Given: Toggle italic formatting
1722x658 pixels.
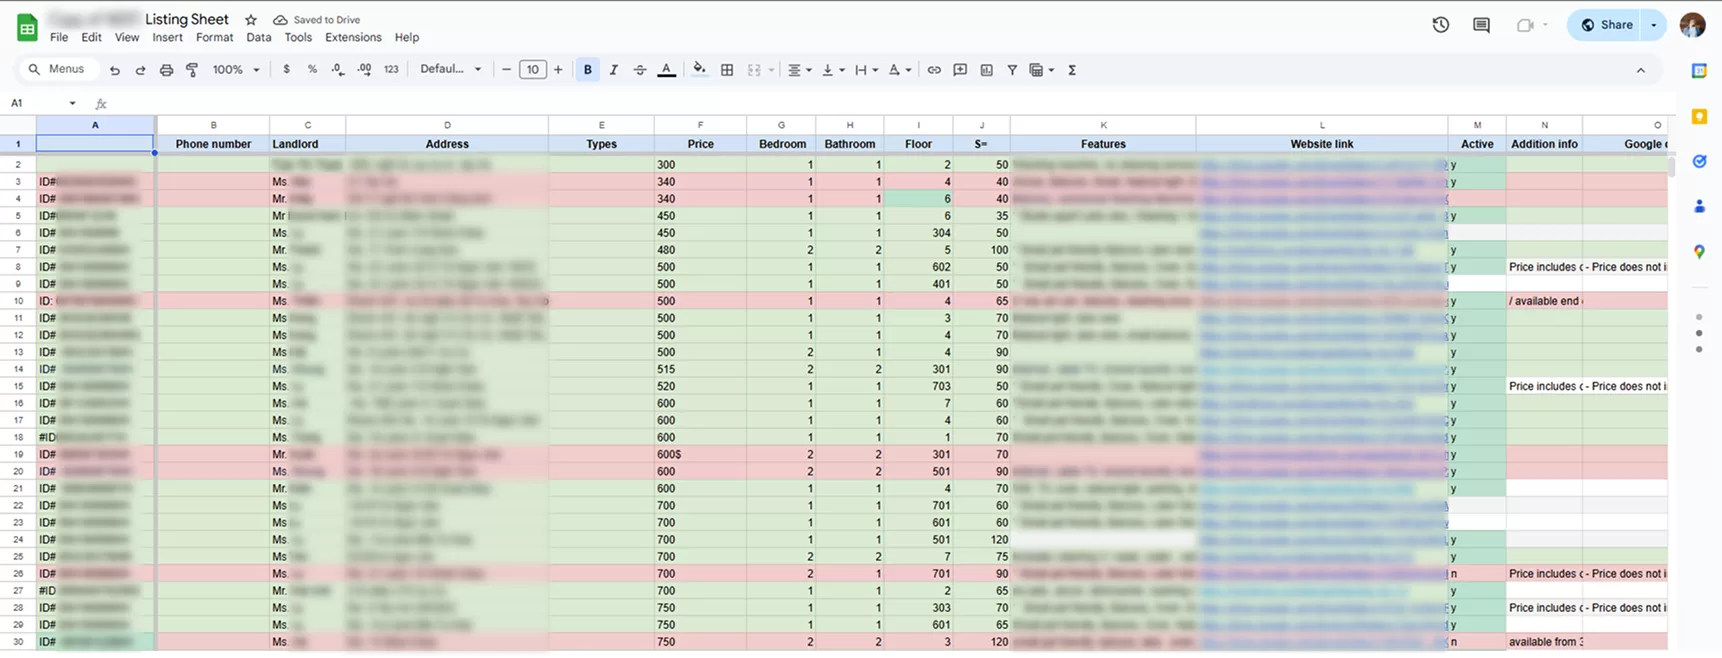Looking at the screenshot, I should (x=614, y=70).
